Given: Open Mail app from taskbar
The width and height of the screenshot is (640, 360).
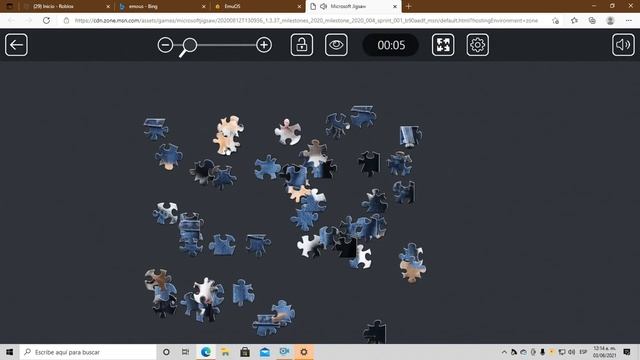Looking at the screenshot, I should point(264,352).
